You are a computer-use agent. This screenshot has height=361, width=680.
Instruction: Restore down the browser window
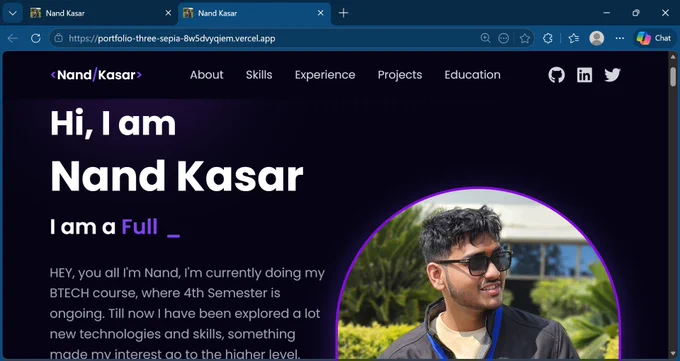(636, 13)
